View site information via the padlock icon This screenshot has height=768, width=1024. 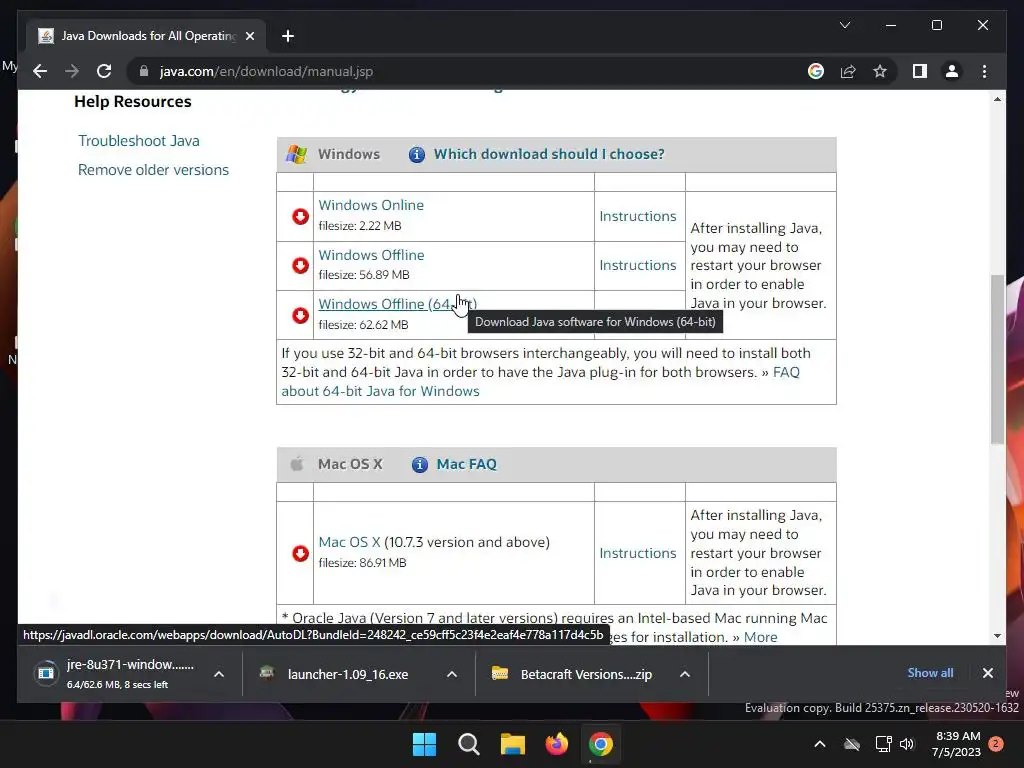(144, 71)
